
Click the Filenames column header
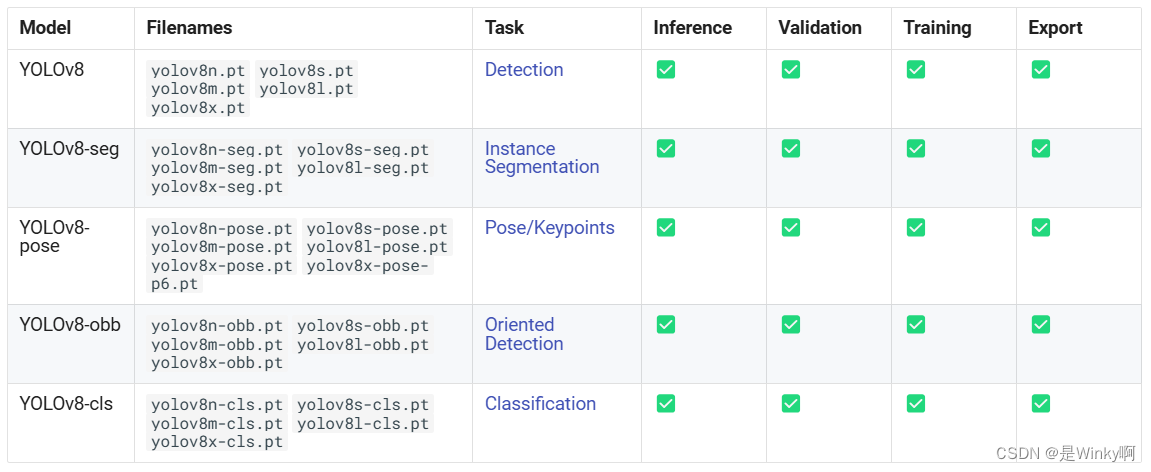coord(189,28)
